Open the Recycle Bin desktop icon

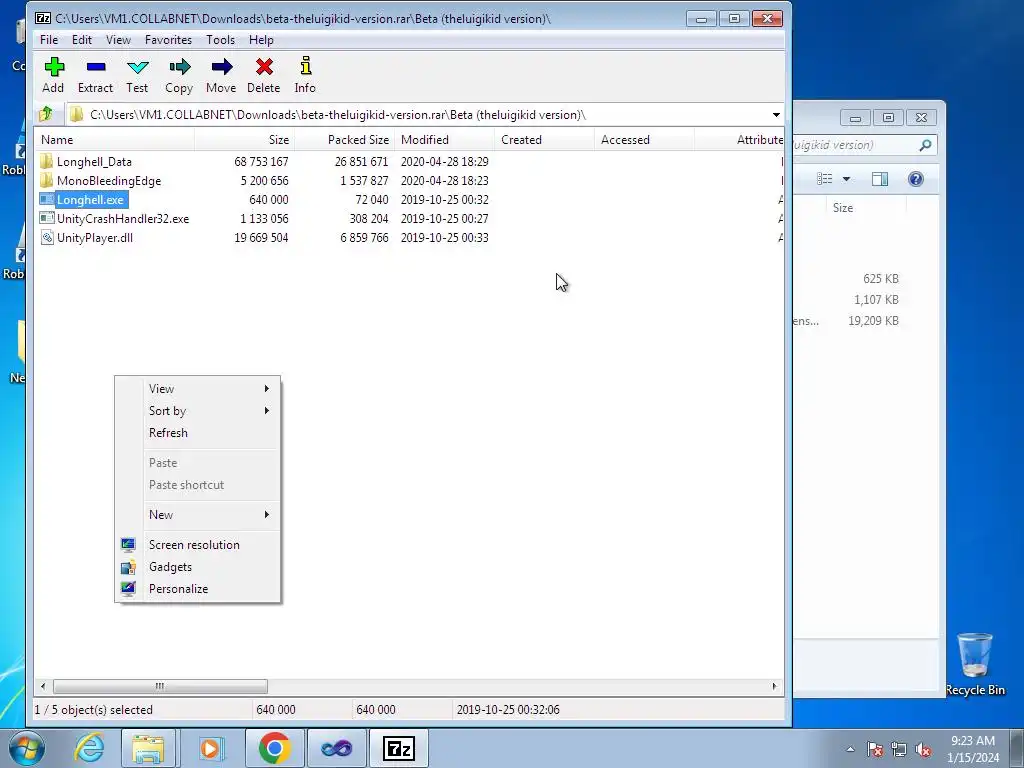tap(974, 664)
